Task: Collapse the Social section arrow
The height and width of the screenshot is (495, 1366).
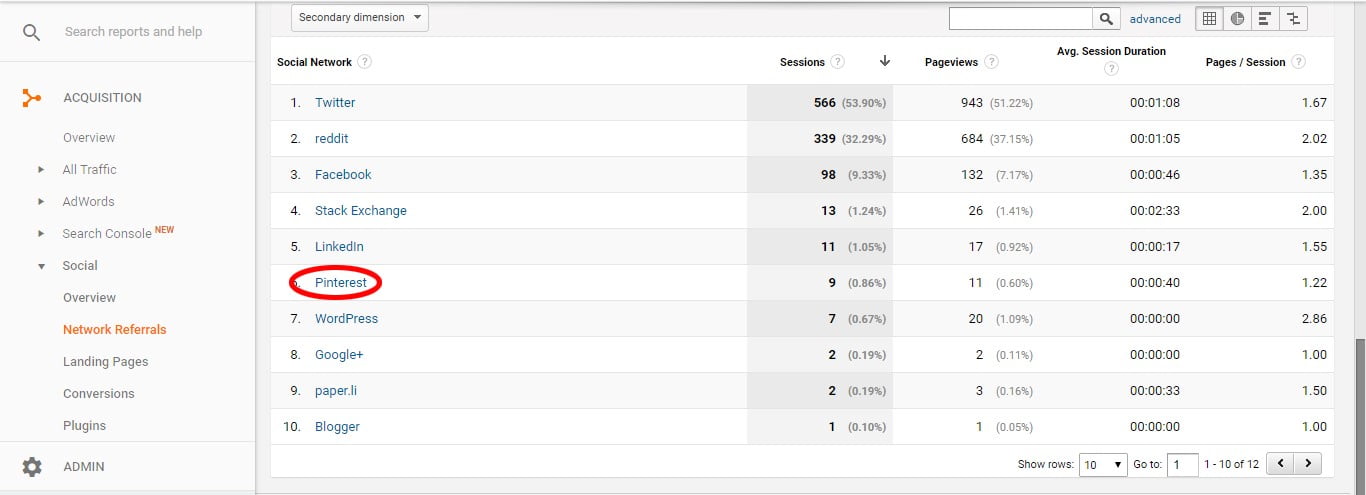Action: click(x=41, y=266)
